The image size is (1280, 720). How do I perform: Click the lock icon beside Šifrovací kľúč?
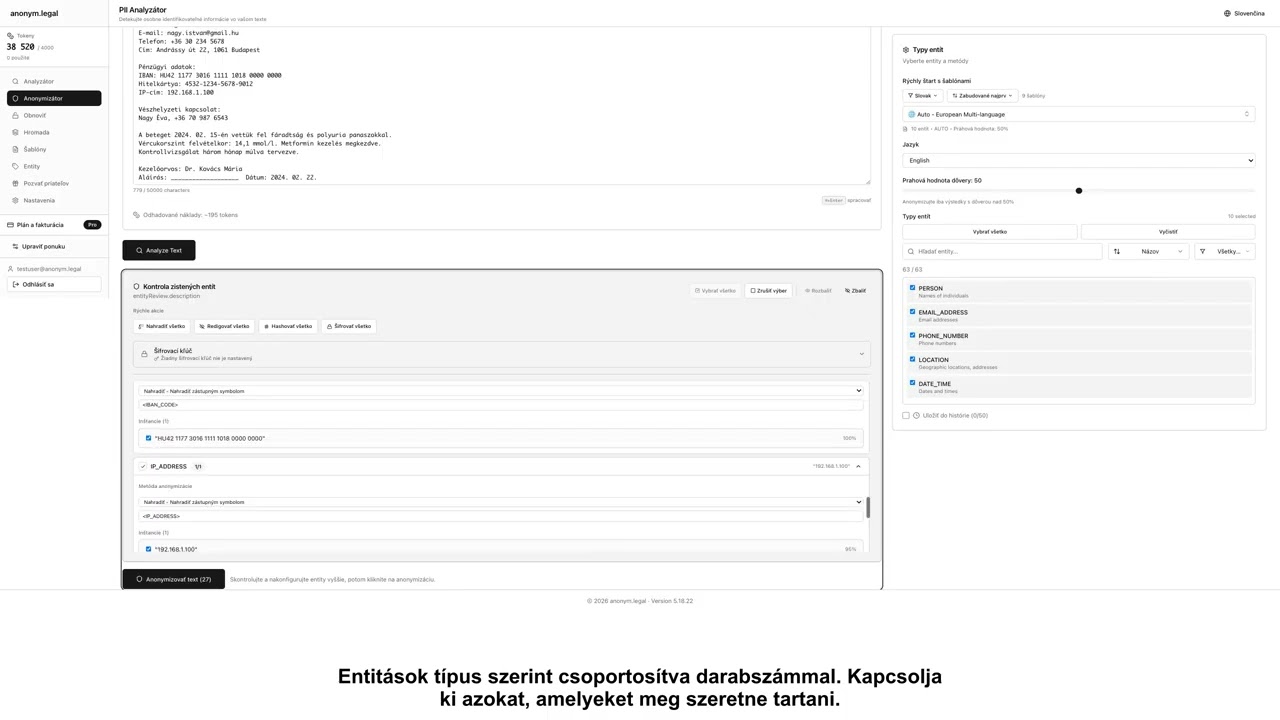click(144, 354)
